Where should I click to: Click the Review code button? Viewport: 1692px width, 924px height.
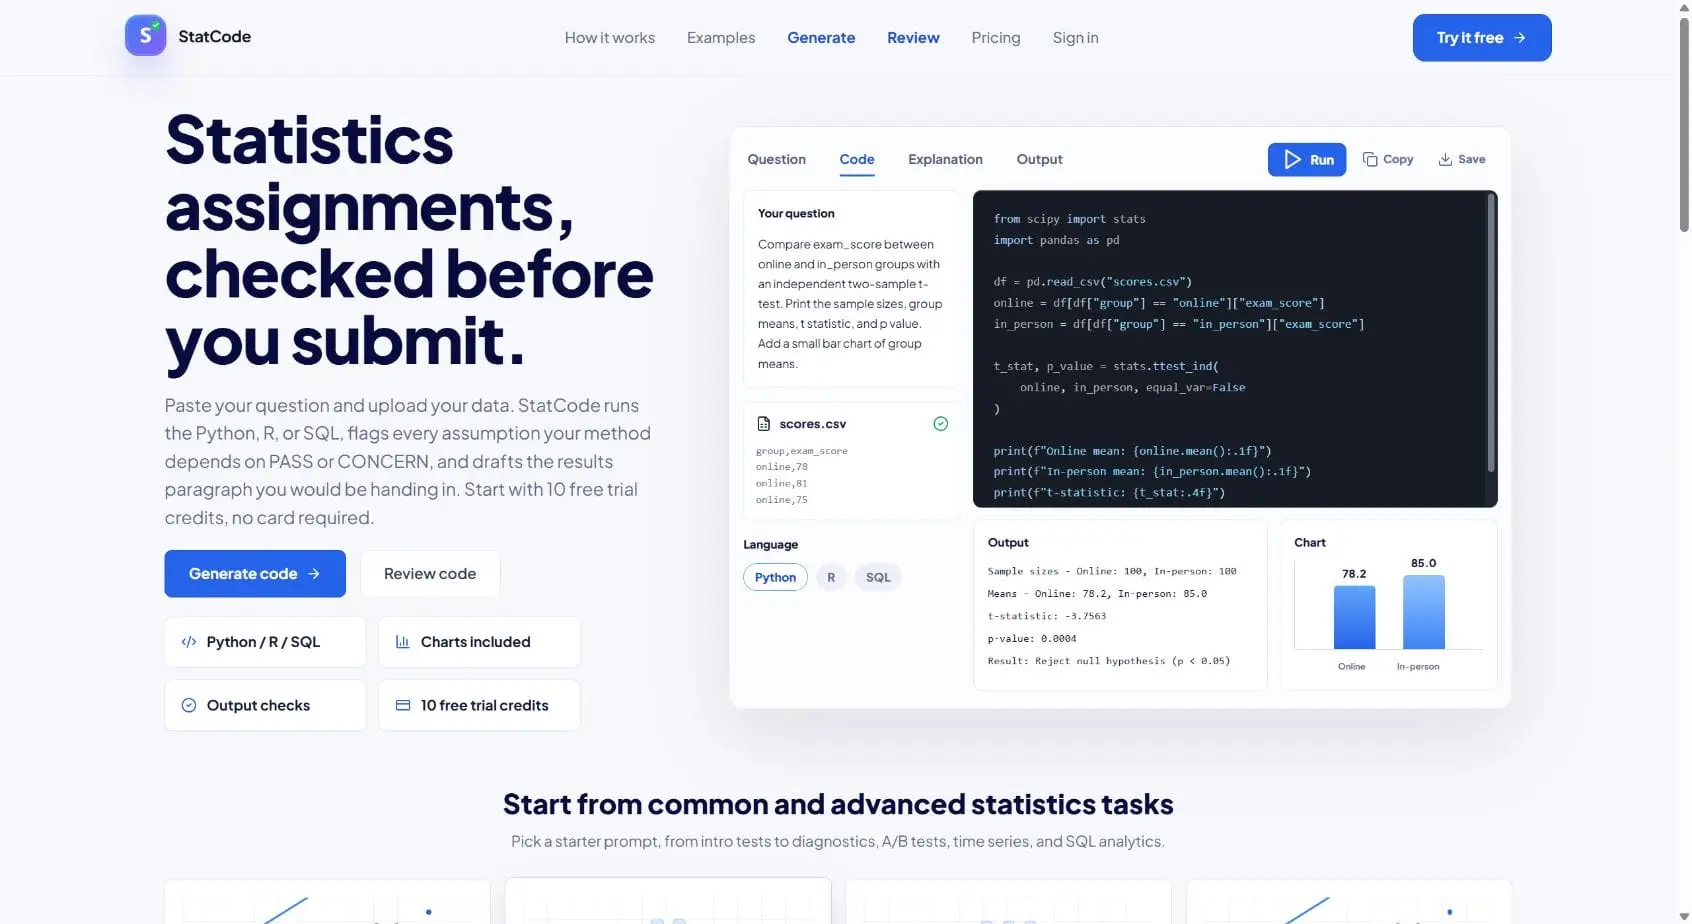tap(430, 574)
